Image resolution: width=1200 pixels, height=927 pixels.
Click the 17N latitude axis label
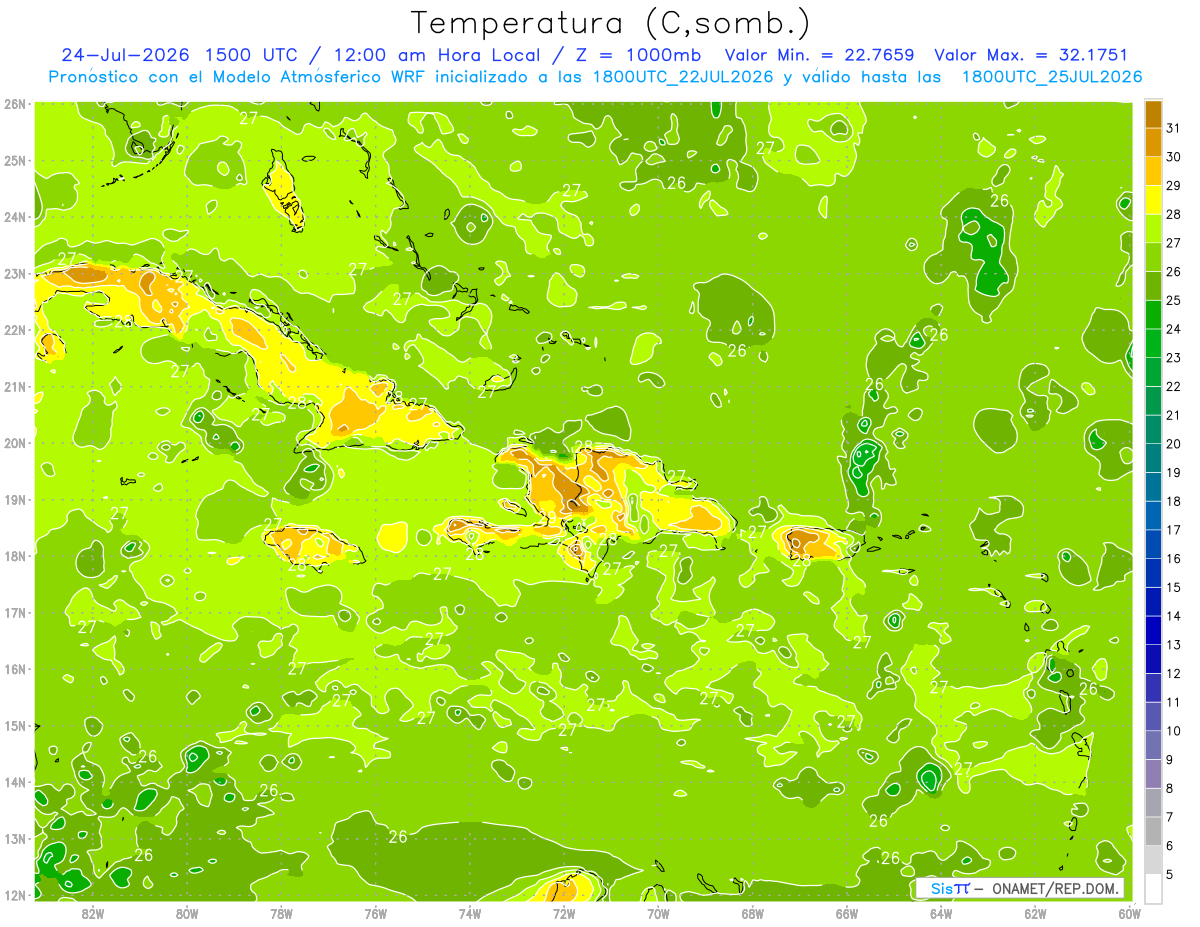(15, 612)
